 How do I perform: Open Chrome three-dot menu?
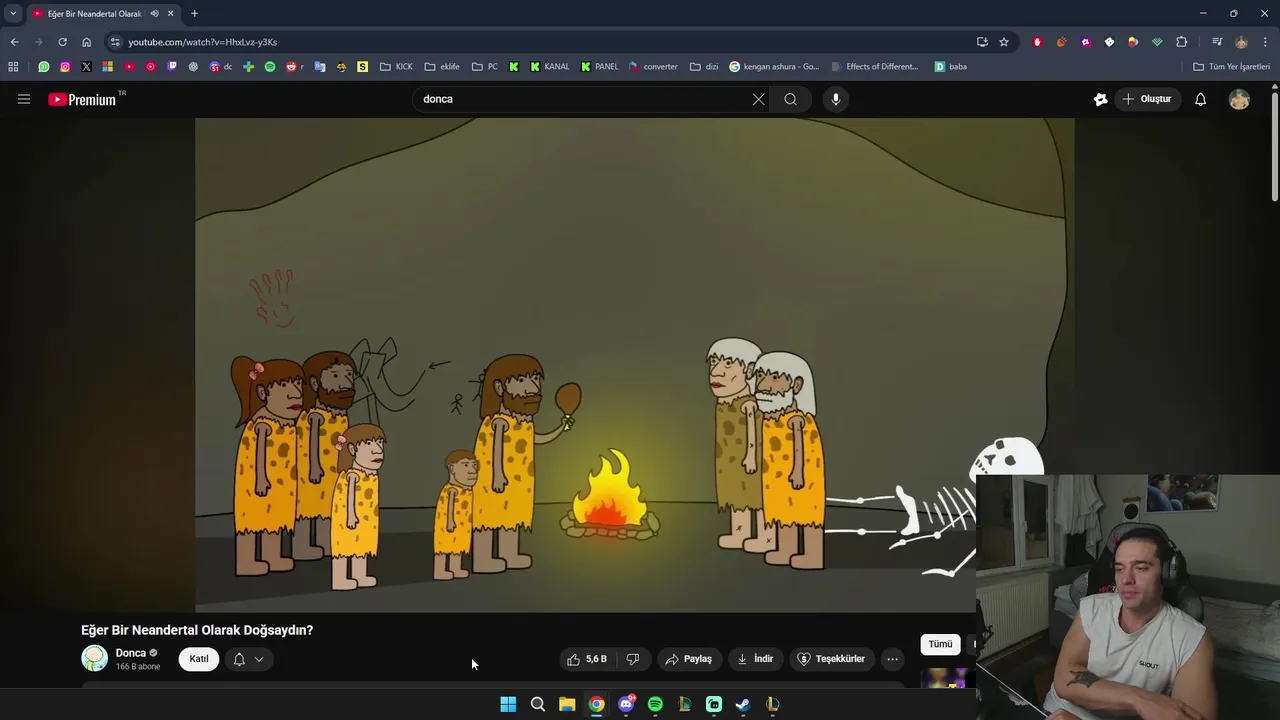click(x=1265, y=42)
